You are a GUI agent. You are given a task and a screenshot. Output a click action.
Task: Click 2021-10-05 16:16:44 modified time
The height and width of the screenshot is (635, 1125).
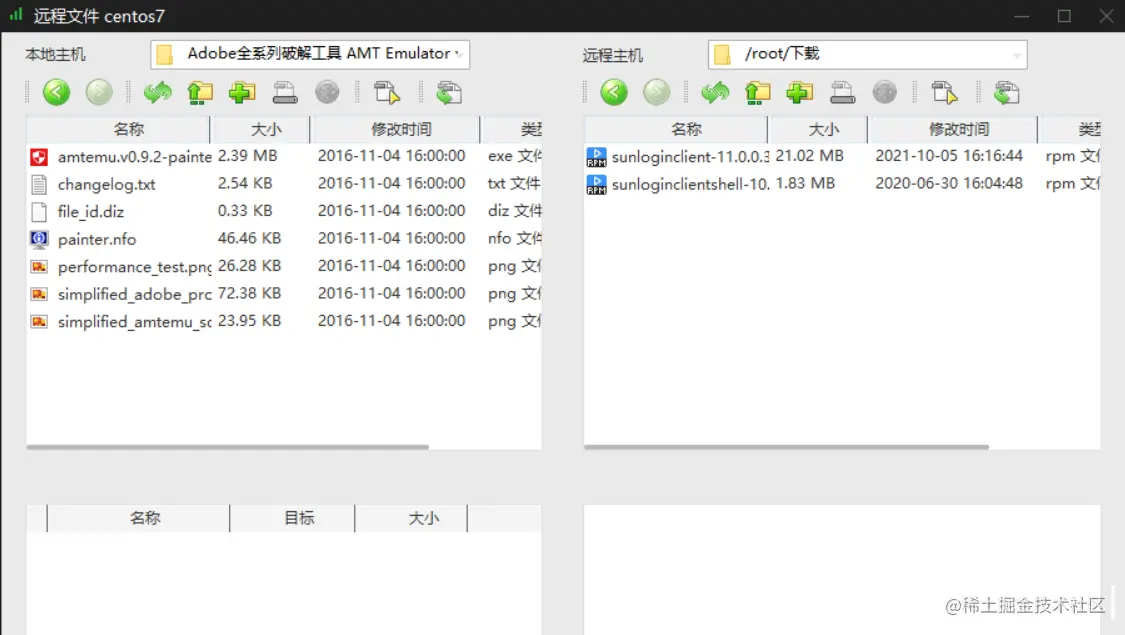pyautogui.click(x=949, y=156)
